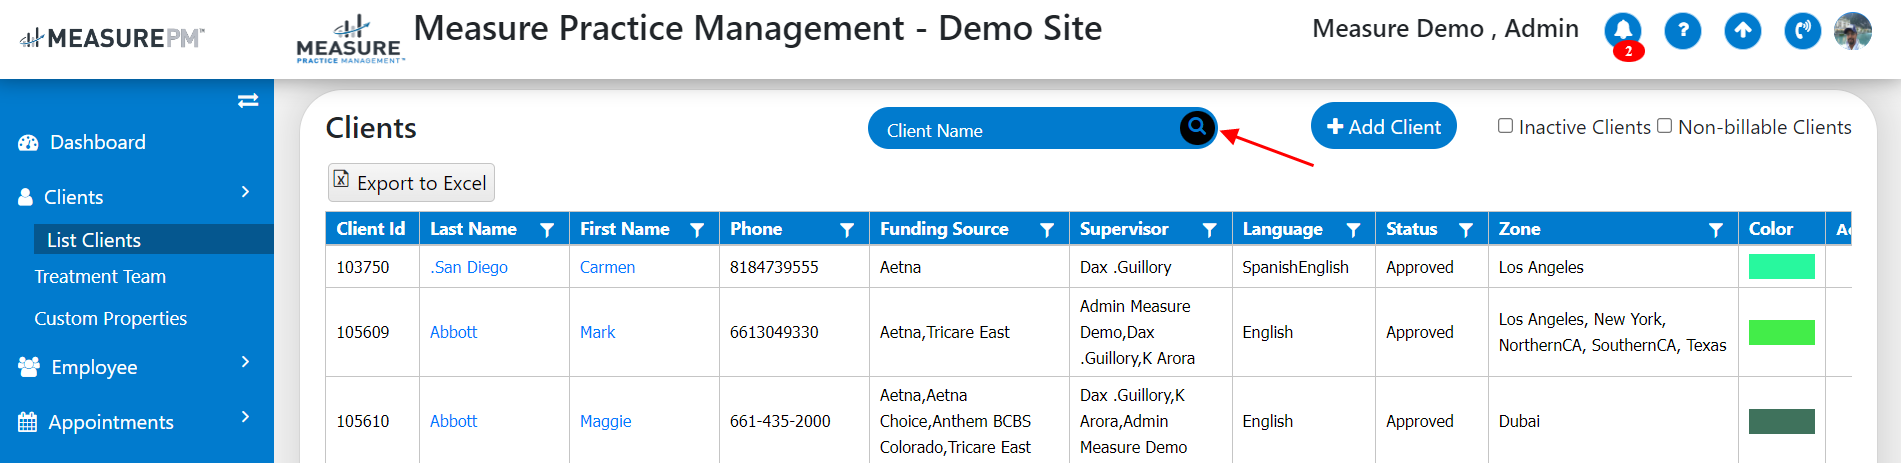The image size is (1901, 463).
Task: Open Treatment Team submenu item
Action: (x=100, y=277)
